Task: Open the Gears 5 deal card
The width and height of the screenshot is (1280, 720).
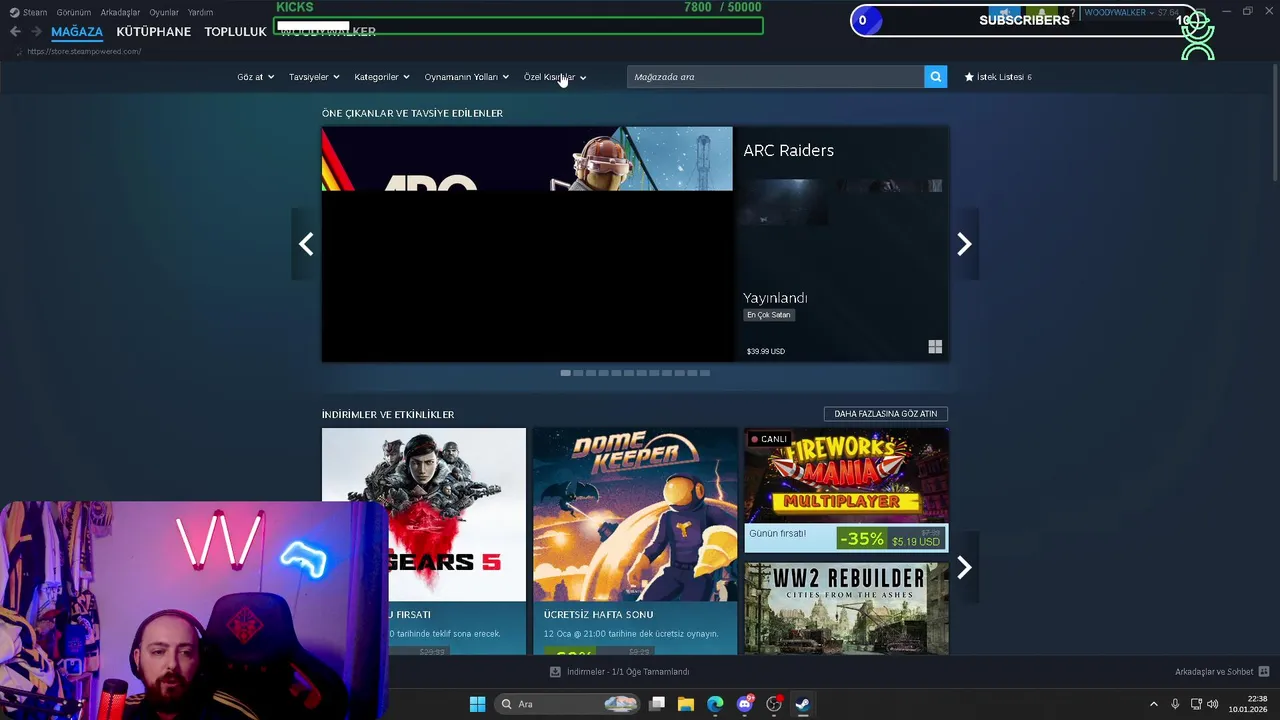Action: tap(424, 541)
